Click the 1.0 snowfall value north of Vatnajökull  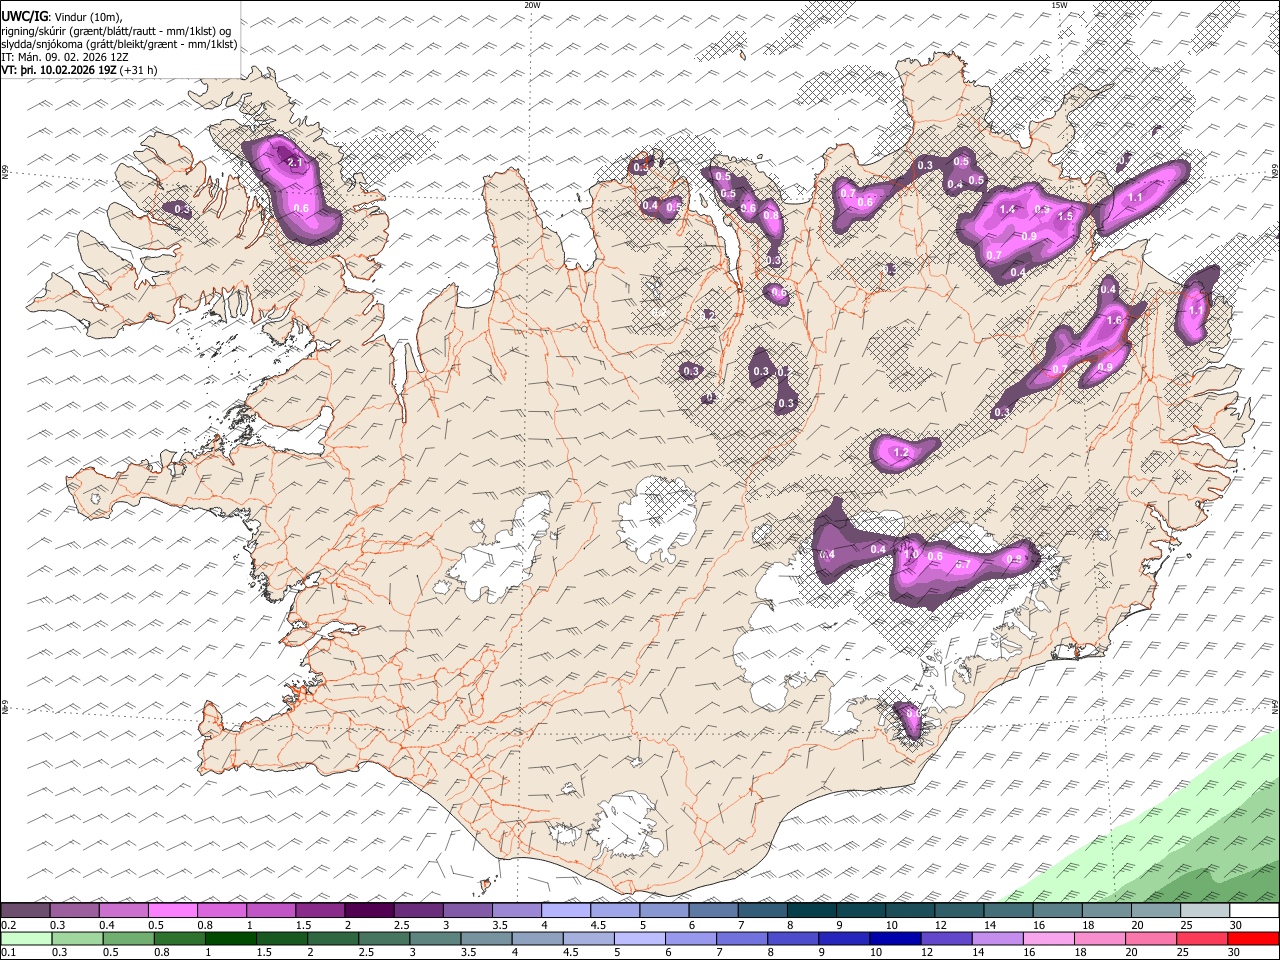coord(910,554)
